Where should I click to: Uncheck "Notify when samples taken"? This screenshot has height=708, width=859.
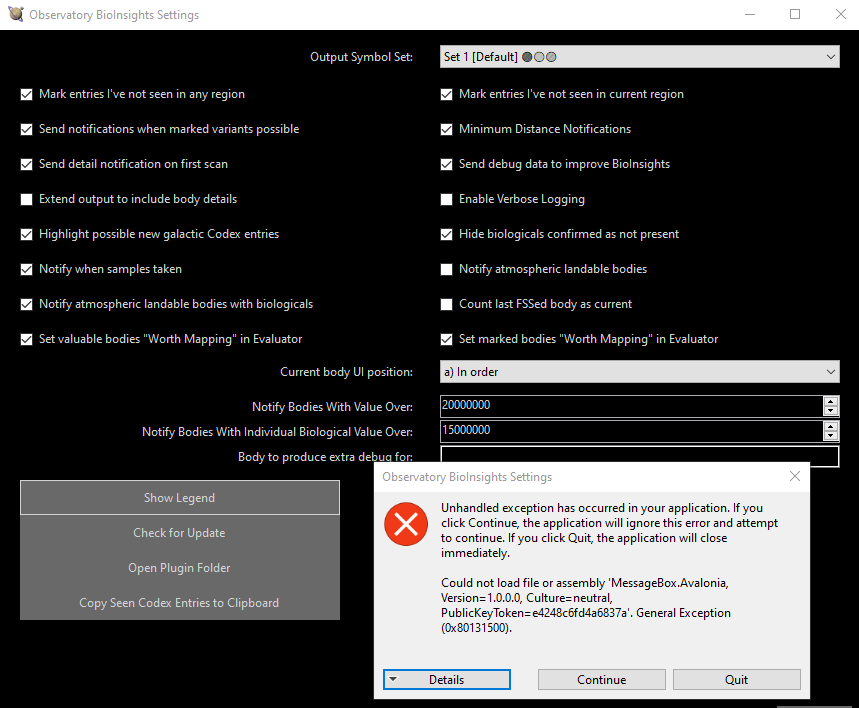(26, 270)
